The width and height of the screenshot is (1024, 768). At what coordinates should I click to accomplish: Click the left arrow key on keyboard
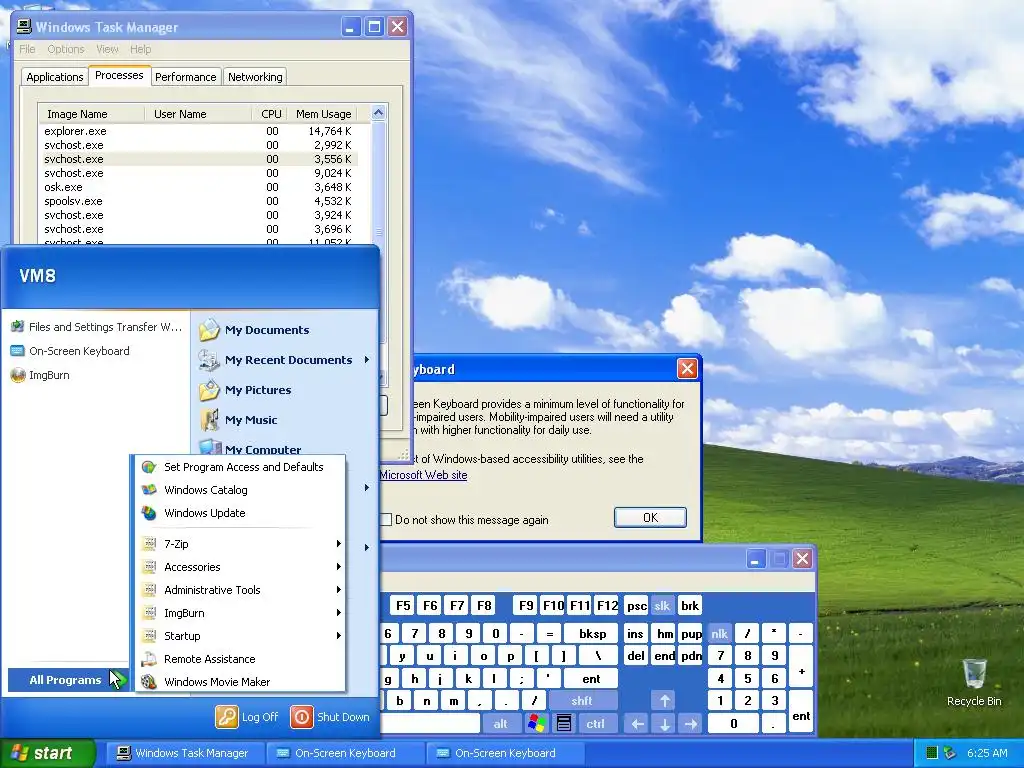[637, 724]
